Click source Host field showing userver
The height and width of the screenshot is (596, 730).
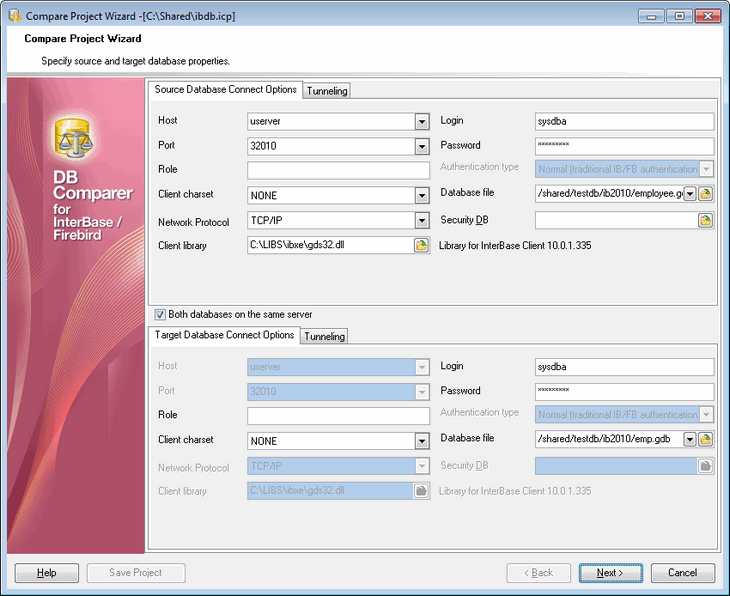tap(331, 122)
